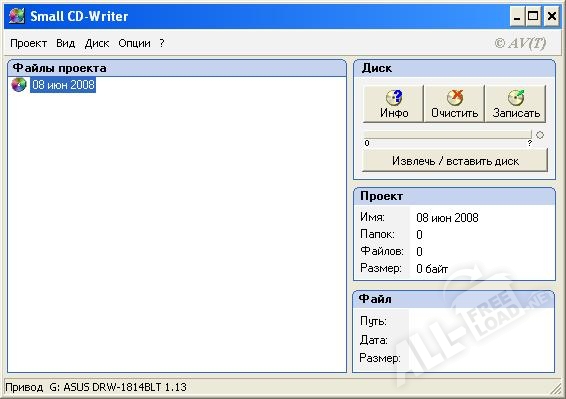Image resolution: width=566 pixels, height=399 pixels.
Task: Click the Small CD-Writer title bar icon
Action: (x=17, y=16)
